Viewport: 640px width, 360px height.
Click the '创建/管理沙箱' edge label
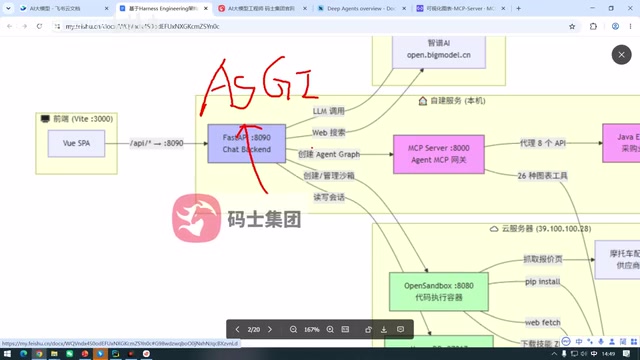coord(329,176)
